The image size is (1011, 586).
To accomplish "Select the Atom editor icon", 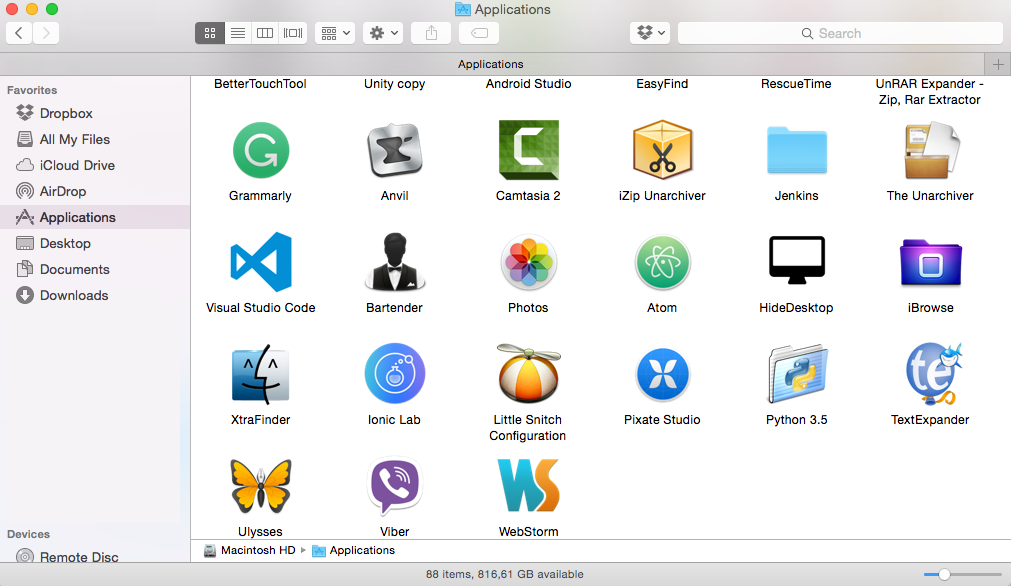I will [662, 262].
